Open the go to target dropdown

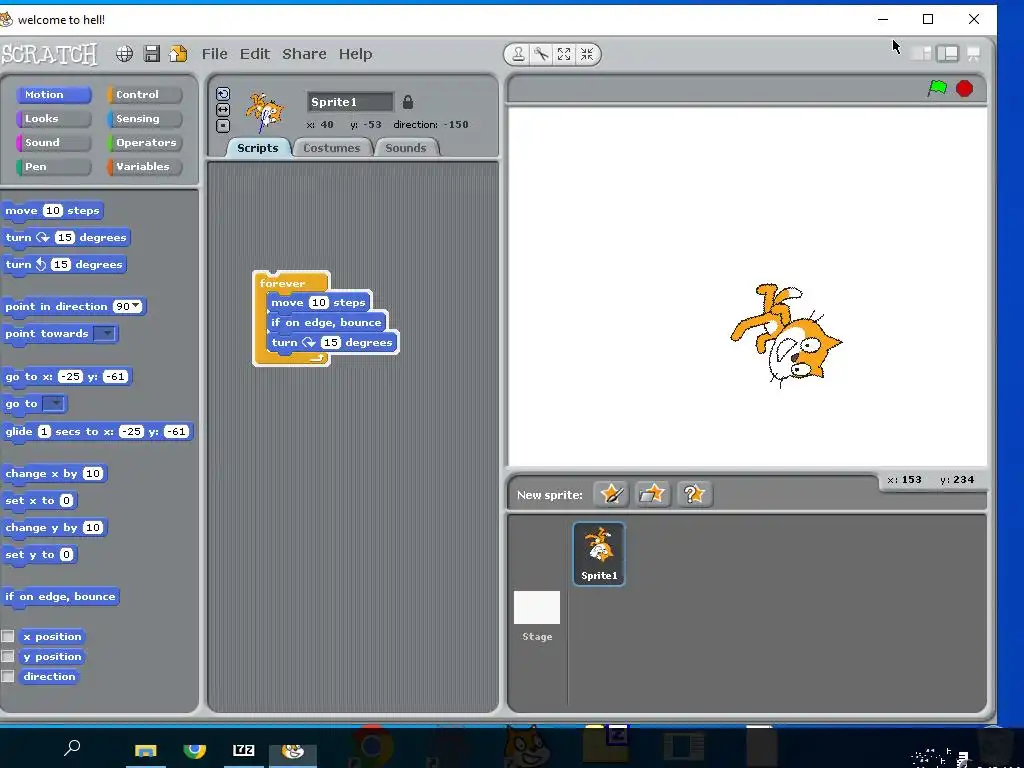click(54, 404)
